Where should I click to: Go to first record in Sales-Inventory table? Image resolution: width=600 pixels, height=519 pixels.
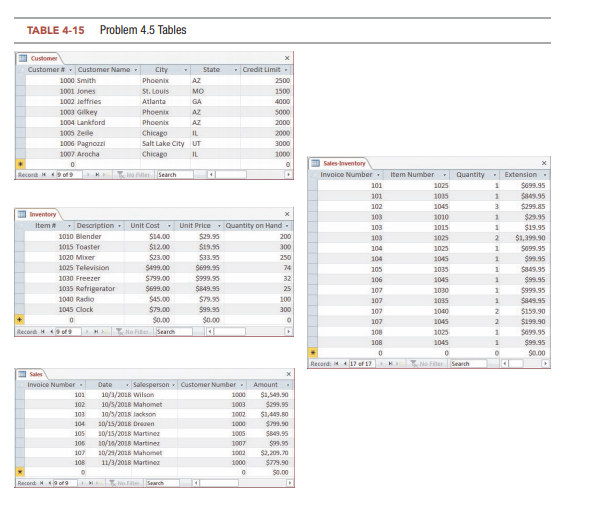[337, 364]
